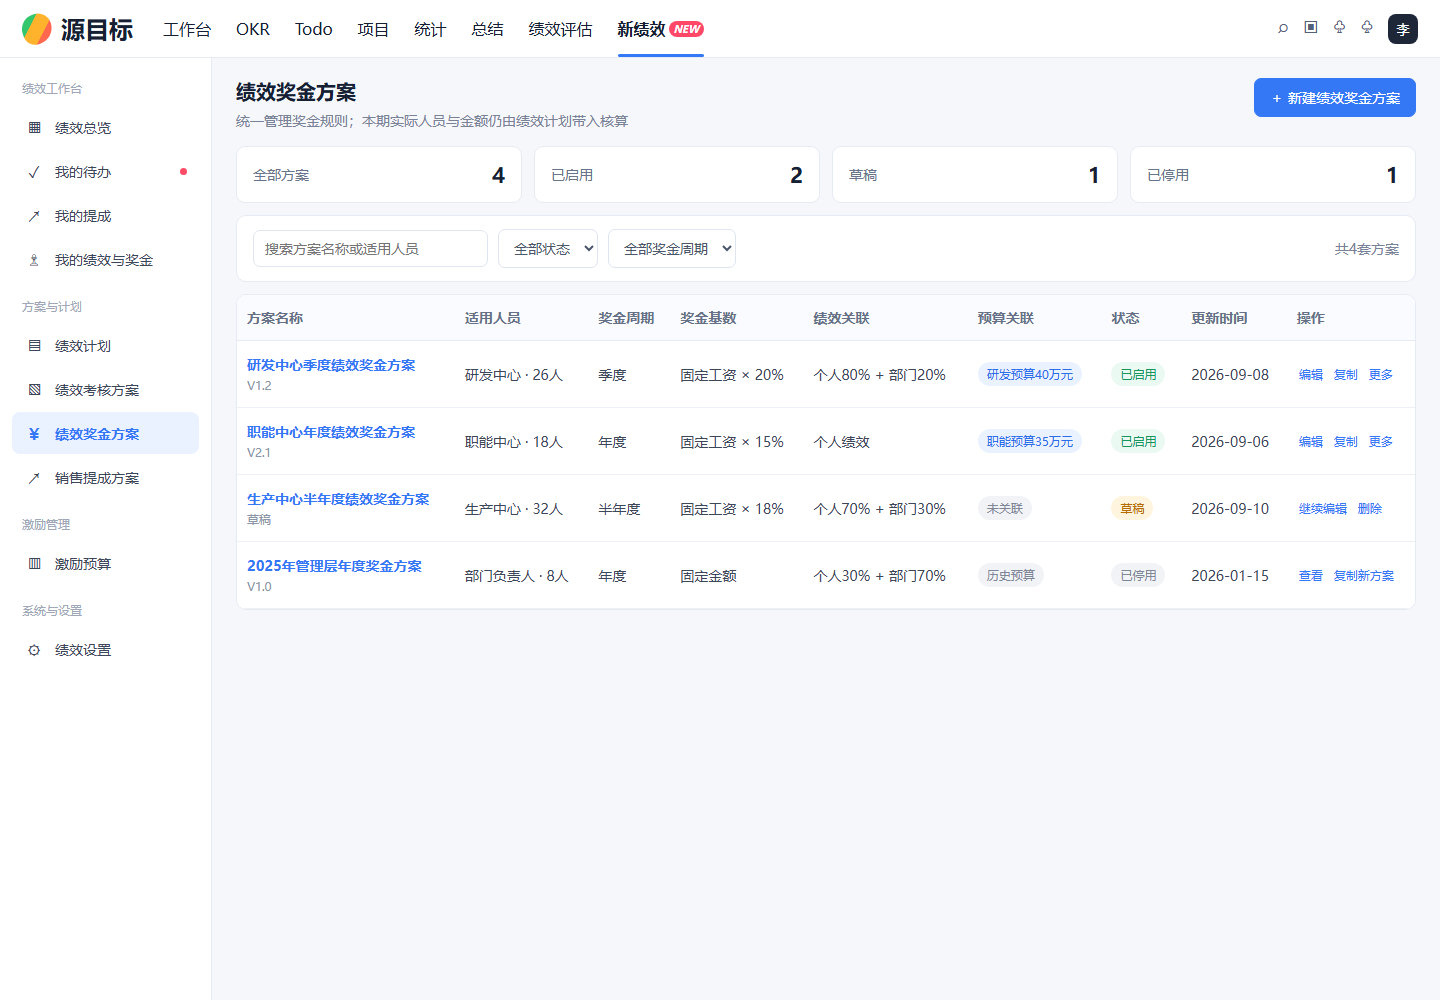Click the NEW badge on 新绩效
Screen dimensions: 1440x1000
click(687, 29)
